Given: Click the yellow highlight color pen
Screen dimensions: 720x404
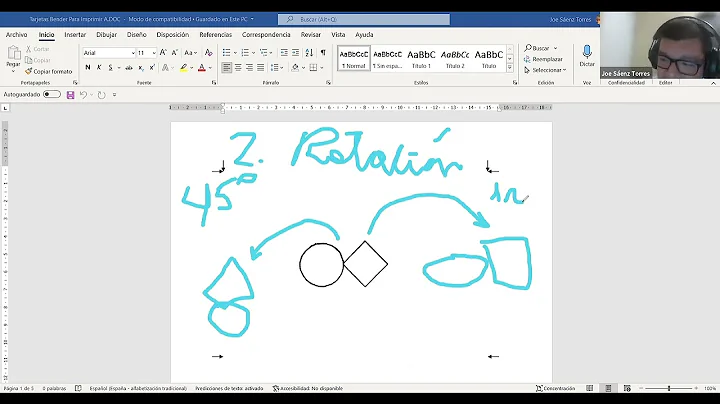Looking at the screenshot, I should (x=184, y=67).
